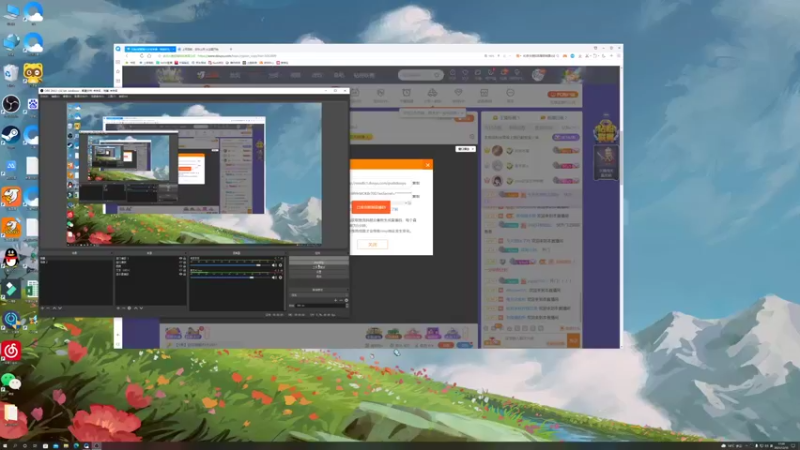Toggle the lock of the top source
This screenshot has height=450, width=800.
coord(184,259)
